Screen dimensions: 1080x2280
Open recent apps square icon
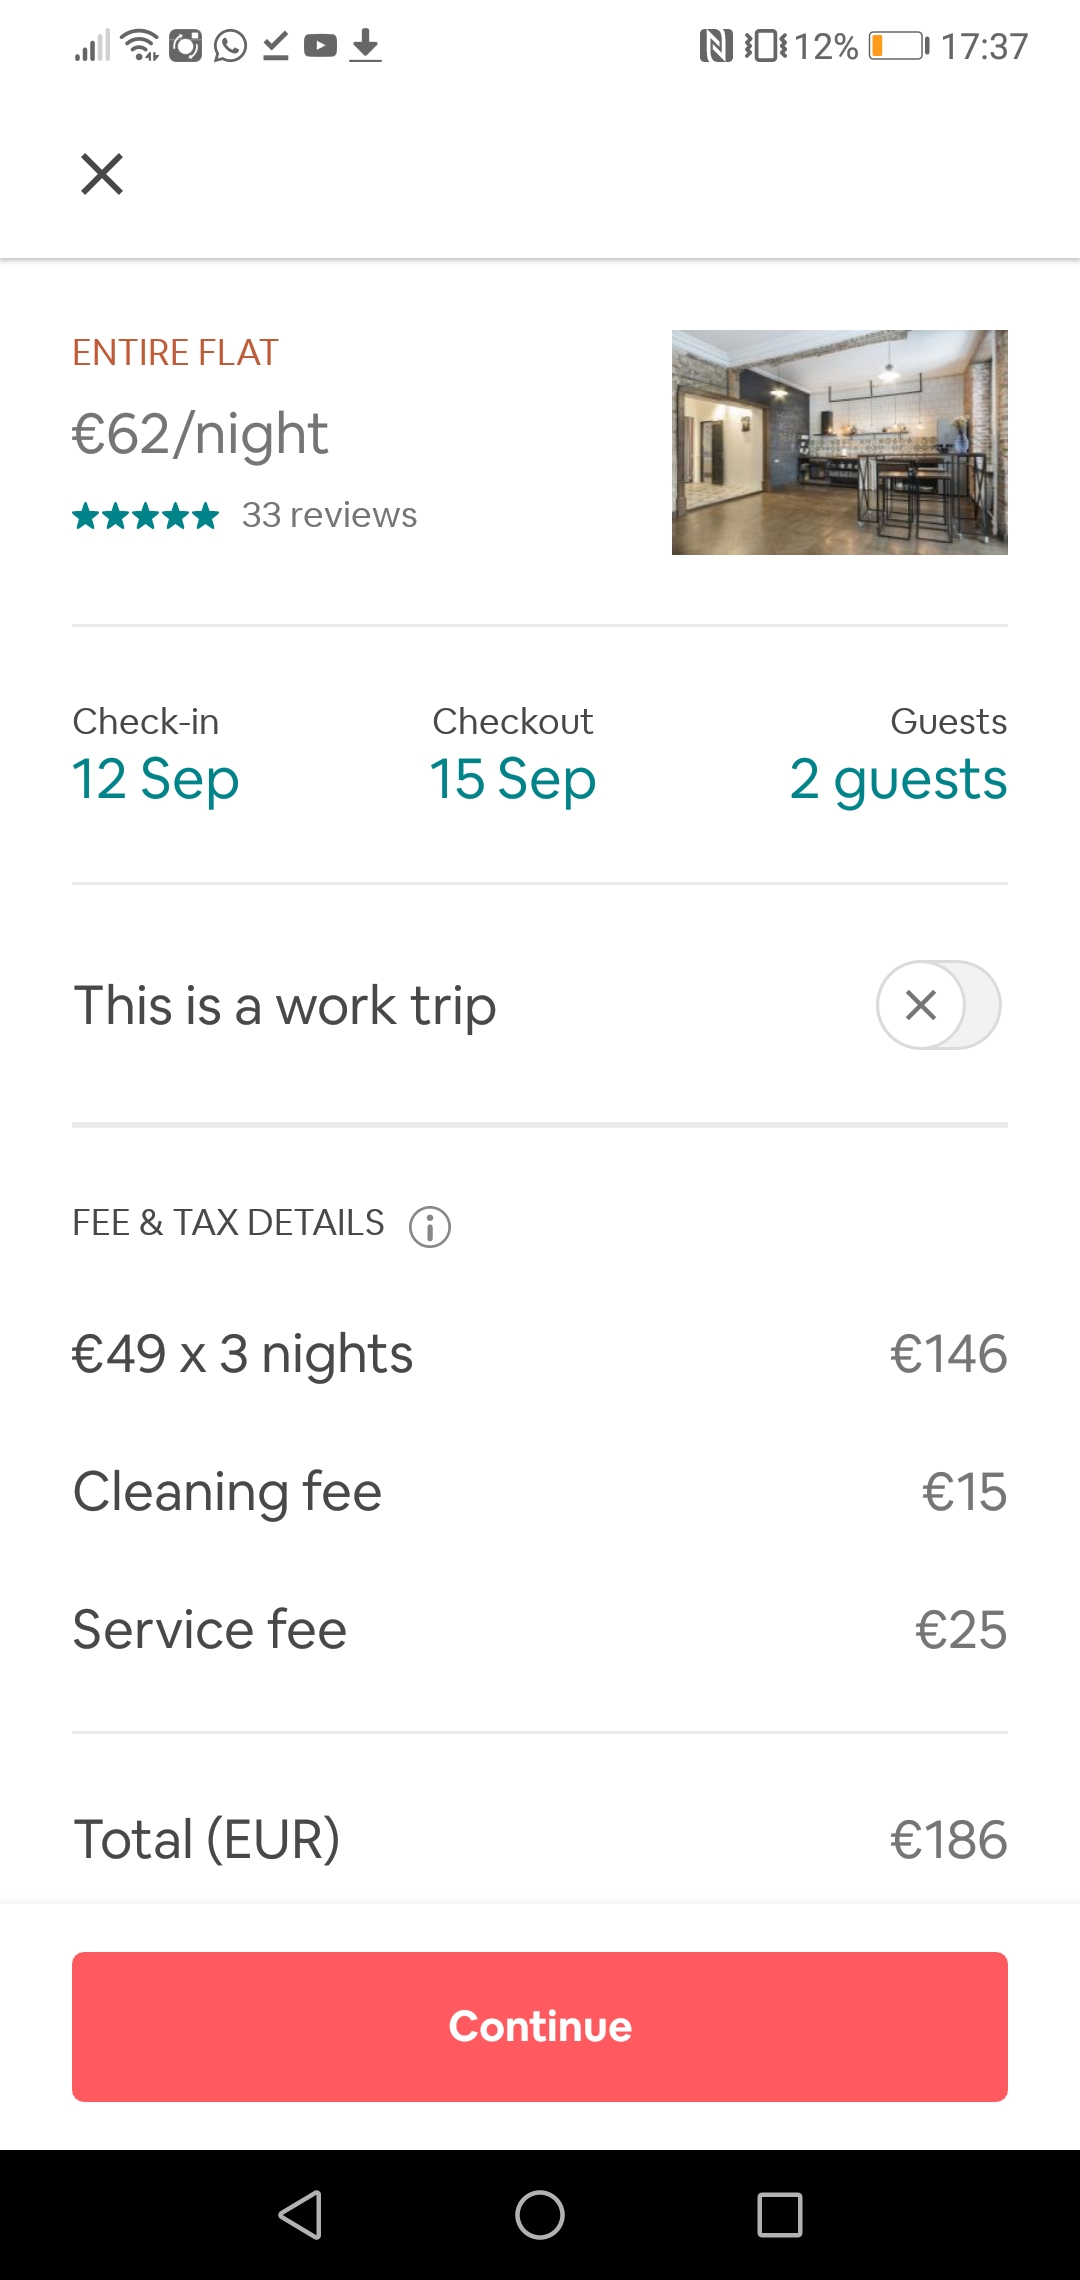780,2214
